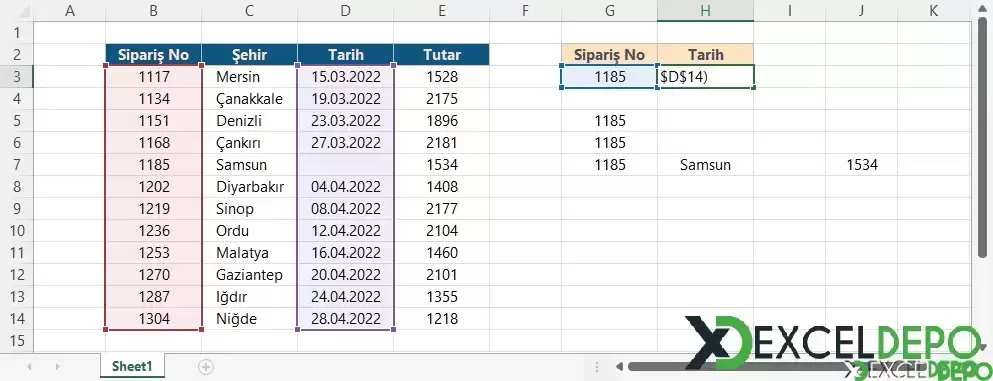The height and width of the screenshot is (381, 993).
Task: Click the previous sheet navigation arrow
Action: (x=29, y=366)
